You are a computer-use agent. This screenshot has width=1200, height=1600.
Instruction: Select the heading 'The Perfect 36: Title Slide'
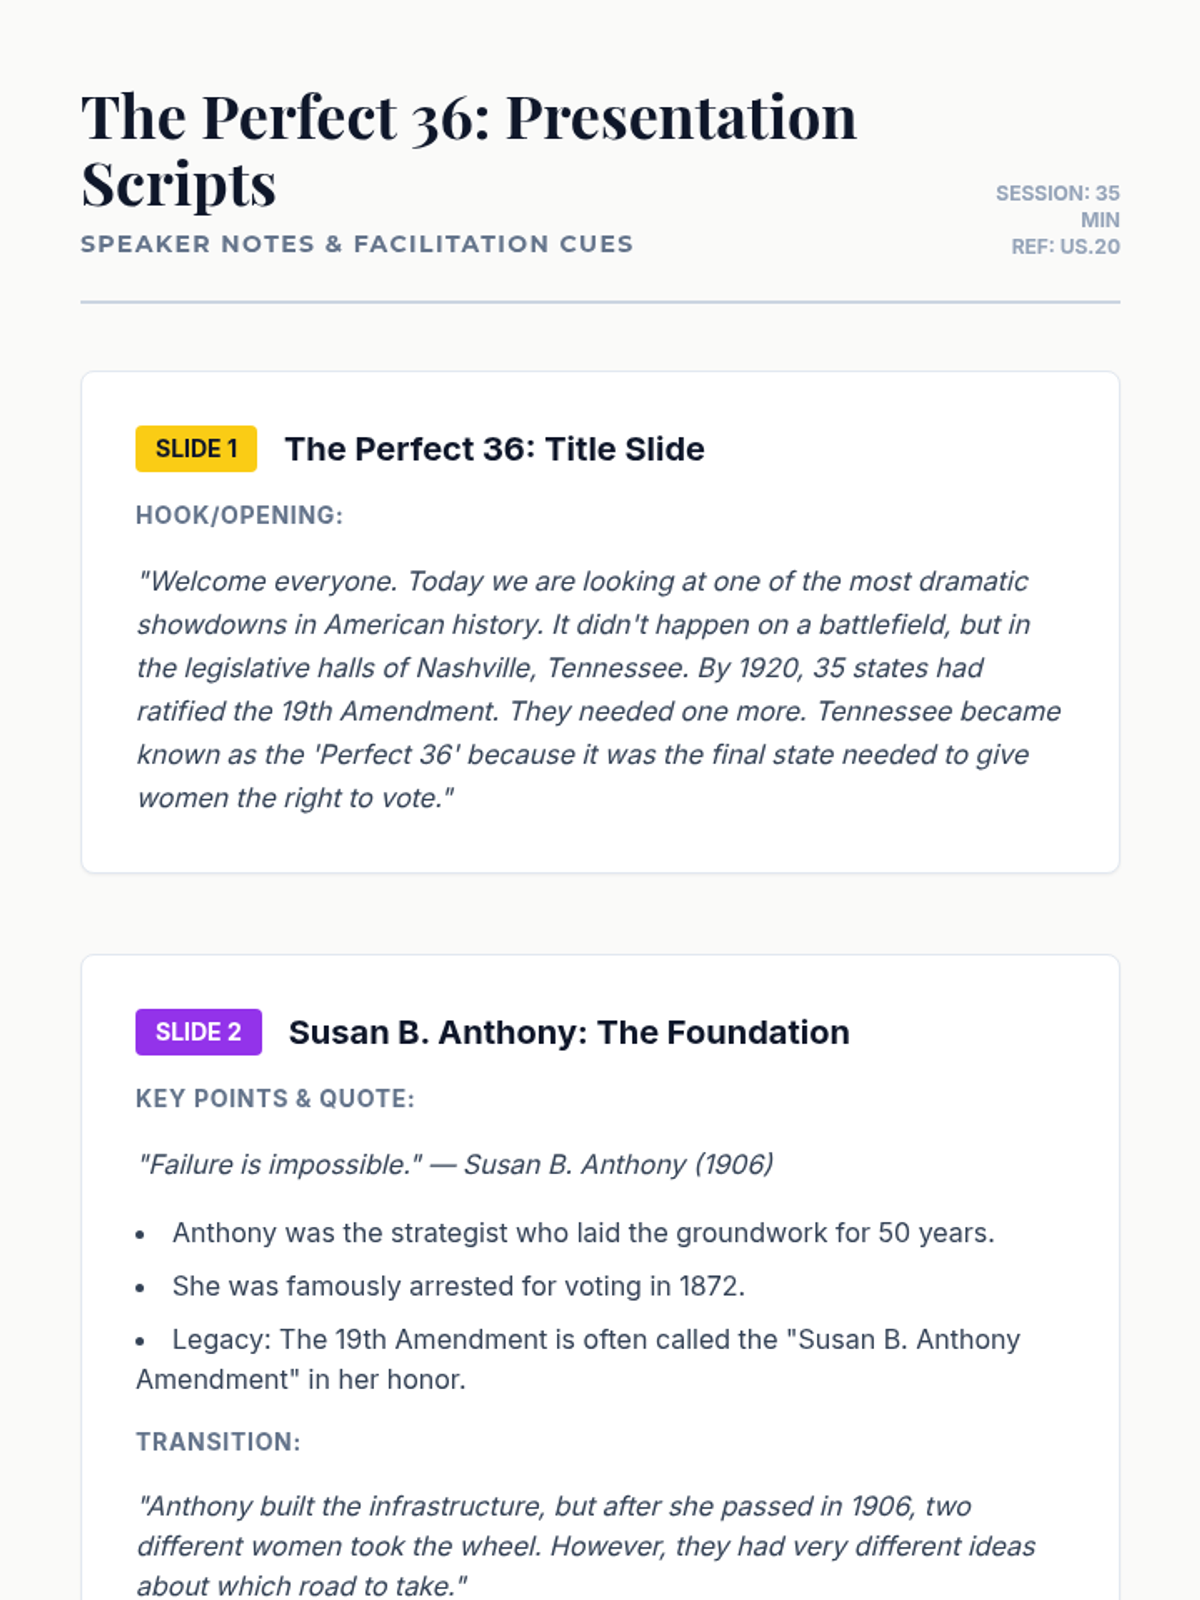click(495, 449)
